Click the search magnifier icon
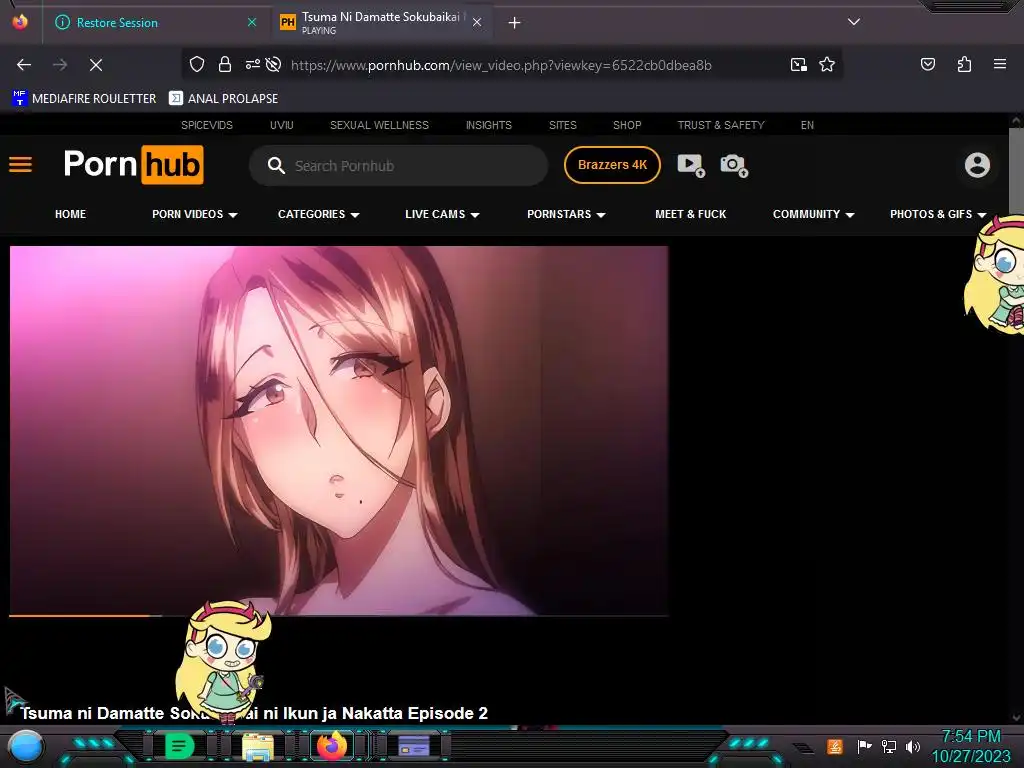The width and height of the screenshot is (1024, 768). point(276,166)
